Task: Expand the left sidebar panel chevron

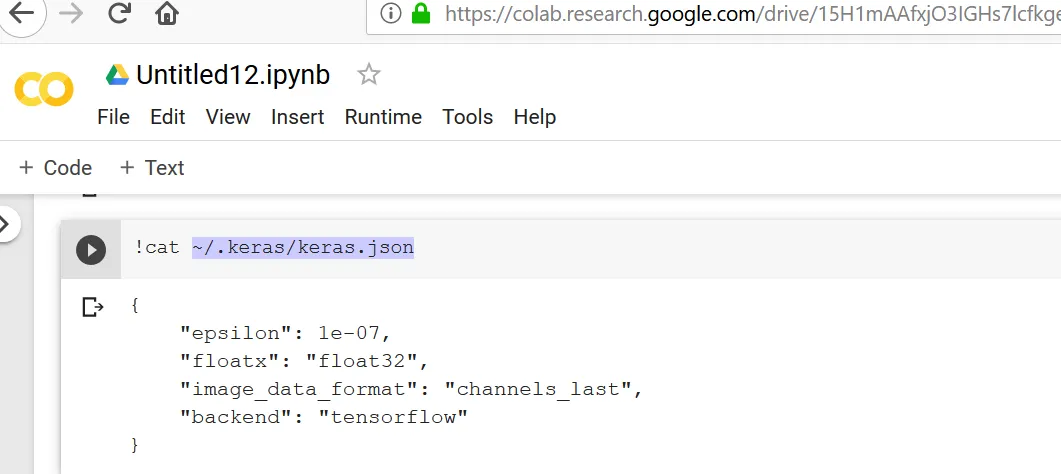Action: [x=6, y=225]
